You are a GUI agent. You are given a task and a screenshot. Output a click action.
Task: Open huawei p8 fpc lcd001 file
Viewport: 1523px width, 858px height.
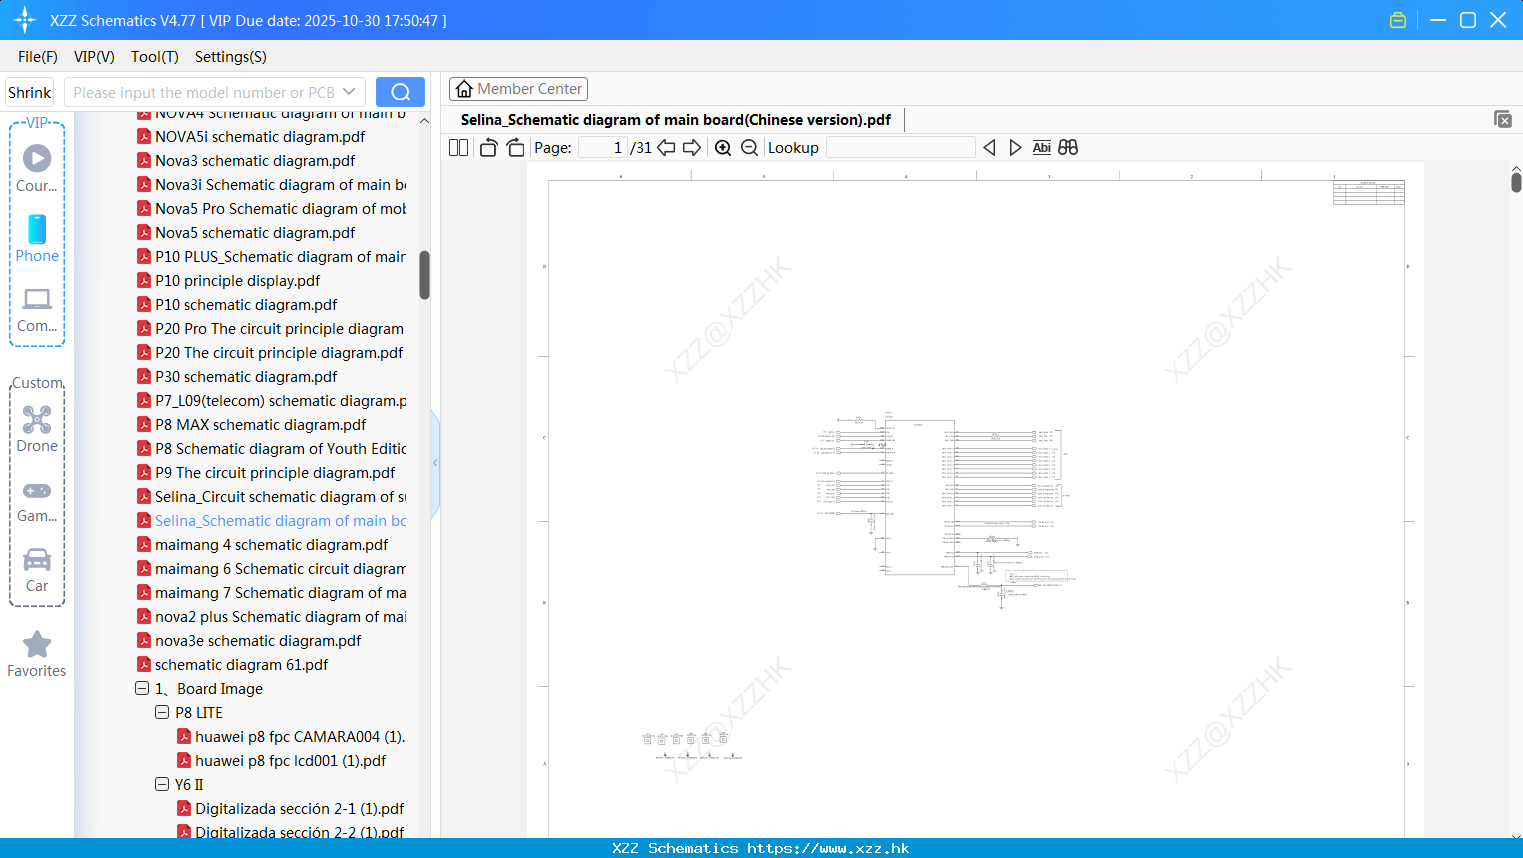pyautogui.click(x=290, y=760)
